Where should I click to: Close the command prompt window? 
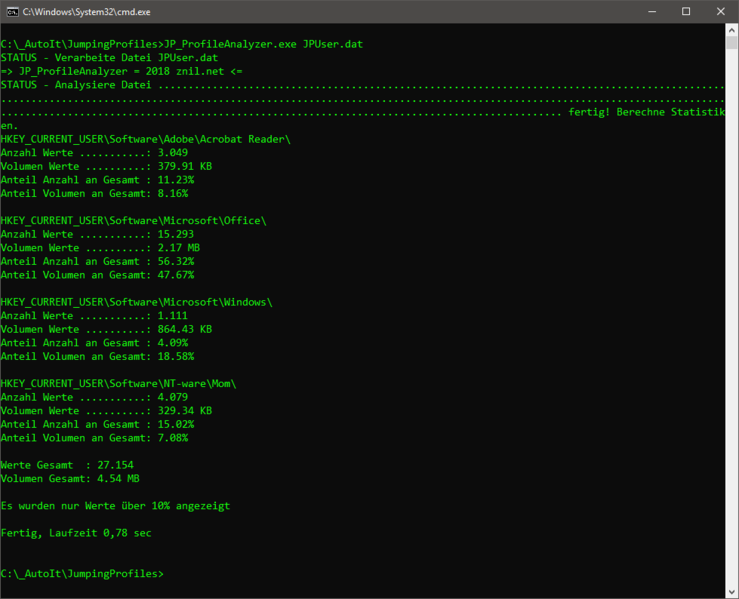tap(721, 11)
